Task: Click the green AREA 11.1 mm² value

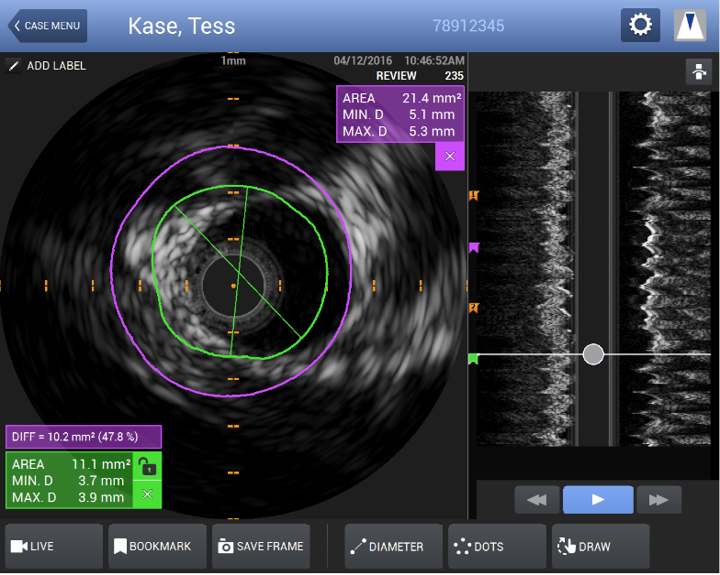Action: 101,464
